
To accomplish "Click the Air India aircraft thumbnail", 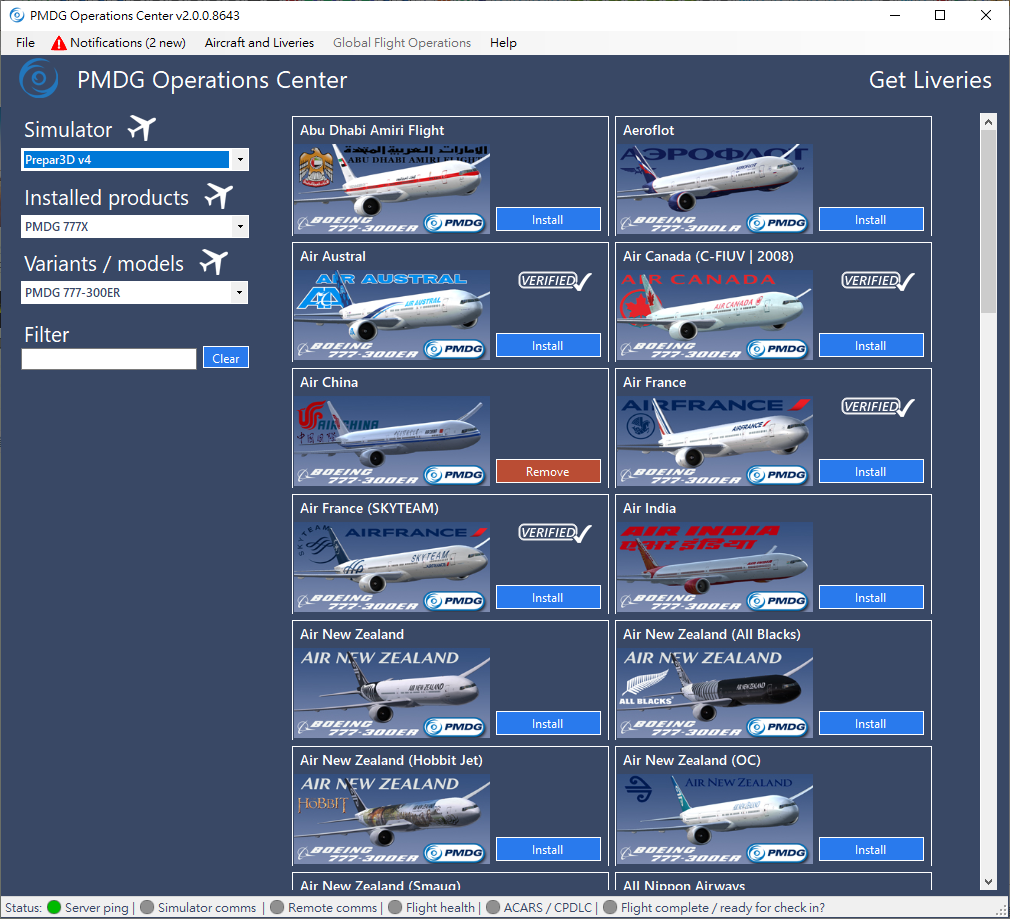I will coord(715,567).
